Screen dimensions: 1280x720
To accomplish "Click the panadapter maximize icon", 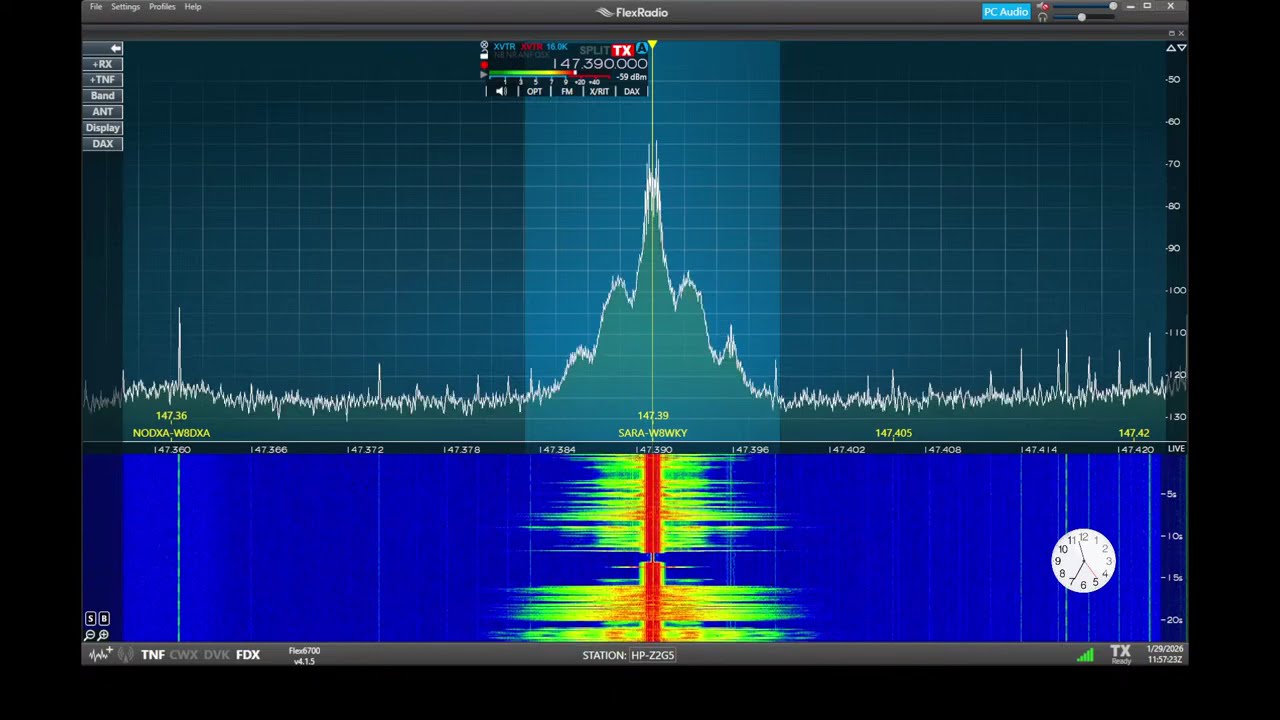I will (x=1172, y=33).
